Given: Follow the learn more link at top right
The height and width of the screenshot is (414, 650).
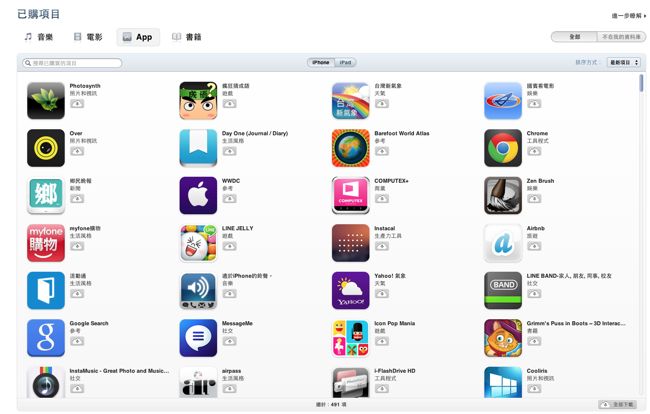Looking at the screenshot, I should pyautogui.click(x=628, y=16).
